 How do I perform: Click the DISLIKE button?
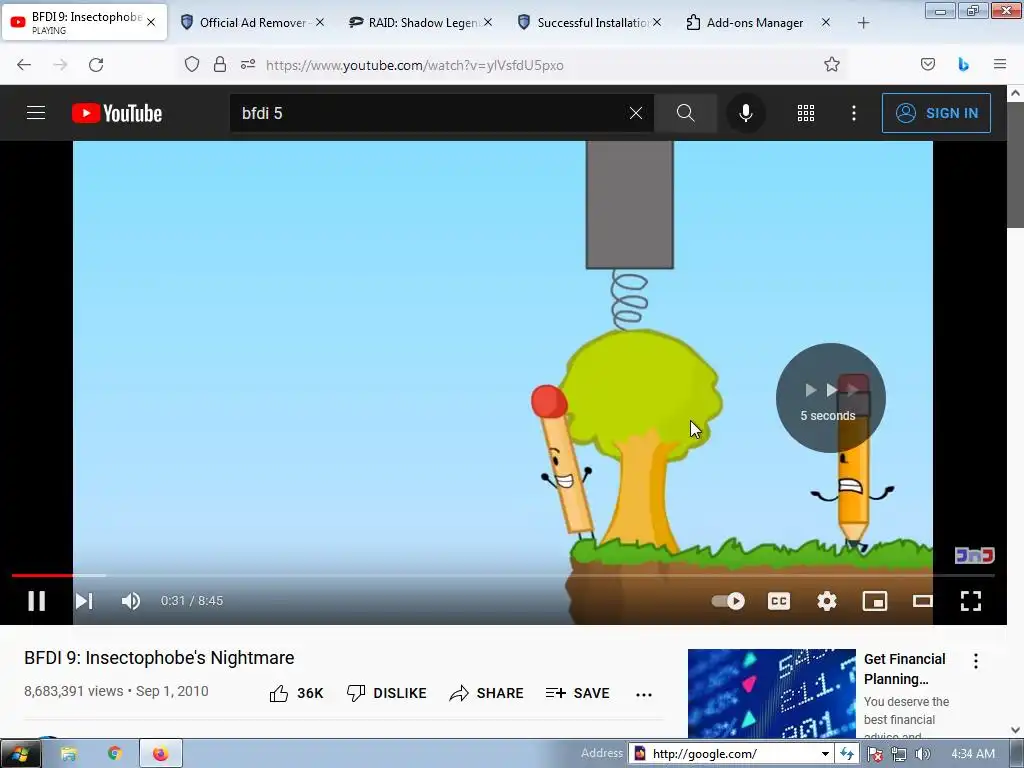386,693
